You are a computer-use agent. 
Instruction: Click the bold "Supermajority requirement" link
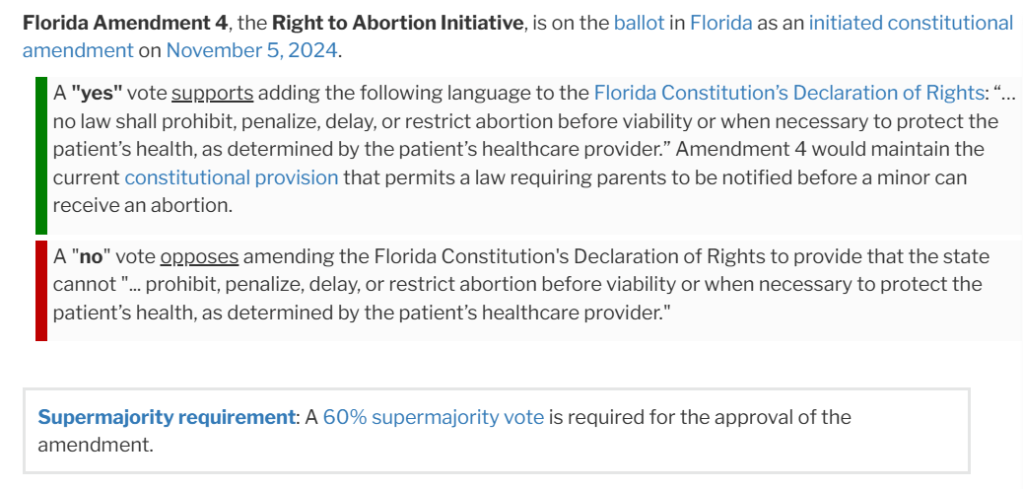pyautogui.click(x=166, y=417)
